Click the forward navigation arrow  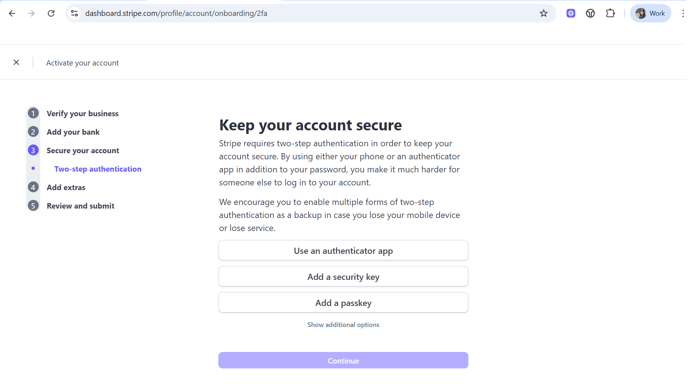tap(31, 13)
